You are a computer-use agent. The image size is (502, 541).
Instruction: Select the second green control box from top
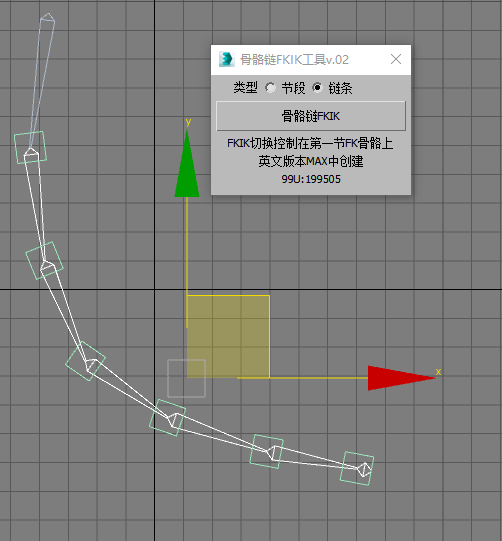click(x=45, y=260)
